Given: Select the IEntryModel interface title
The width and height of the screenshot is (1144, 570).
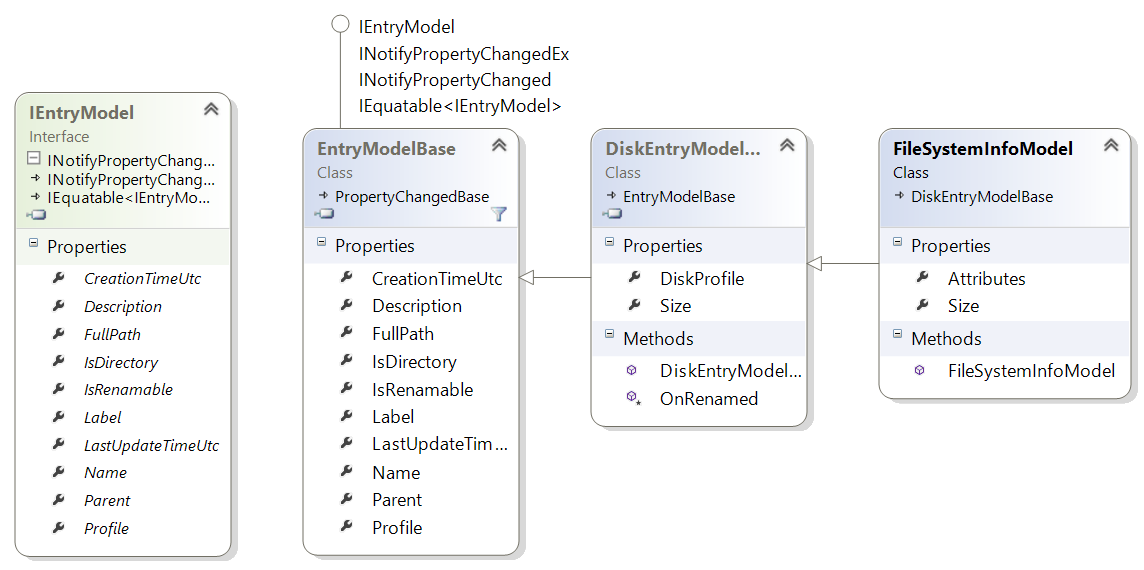Looking at the screenshot, I should click(82, 112).
